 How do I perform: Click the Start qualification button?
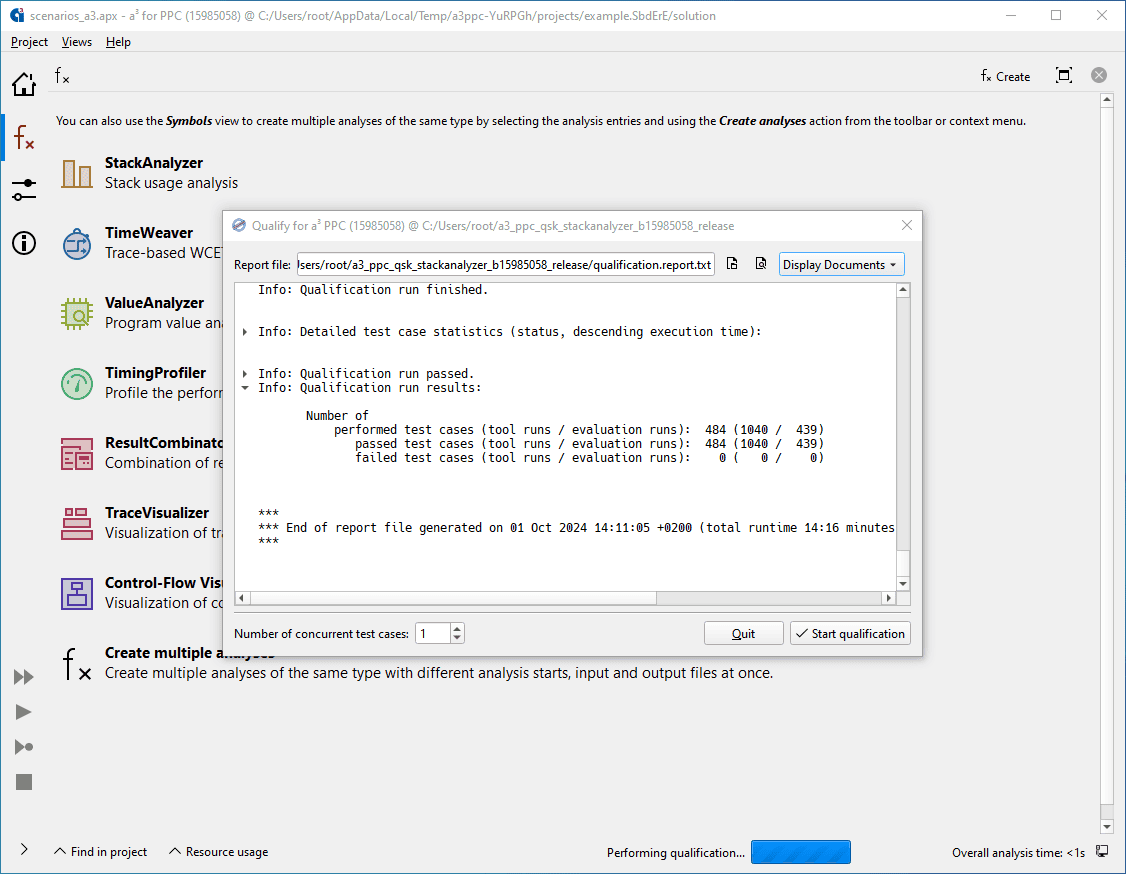coord(850,633)
